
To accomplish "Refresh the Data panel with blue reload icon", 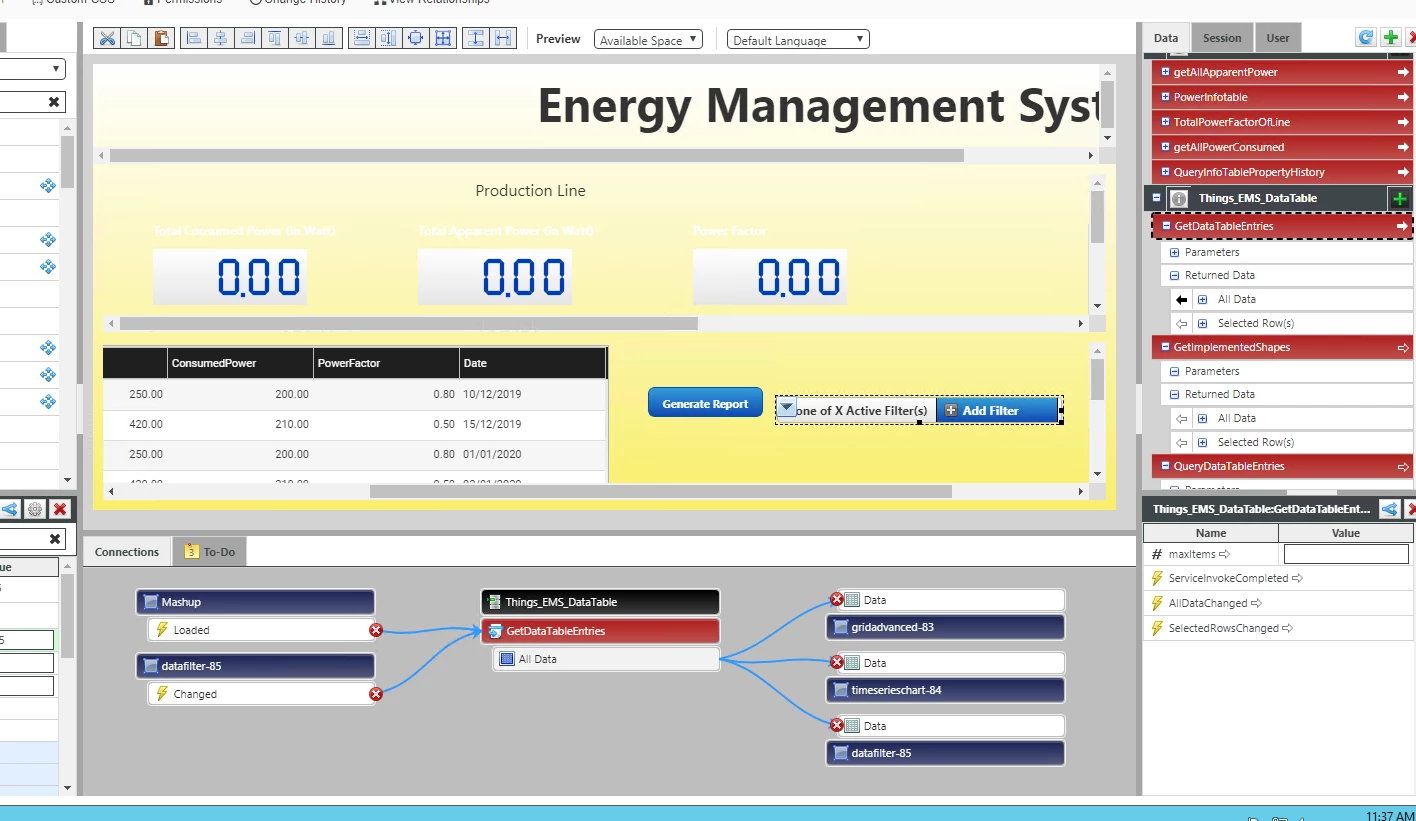I will click(x=1365, y=38).
